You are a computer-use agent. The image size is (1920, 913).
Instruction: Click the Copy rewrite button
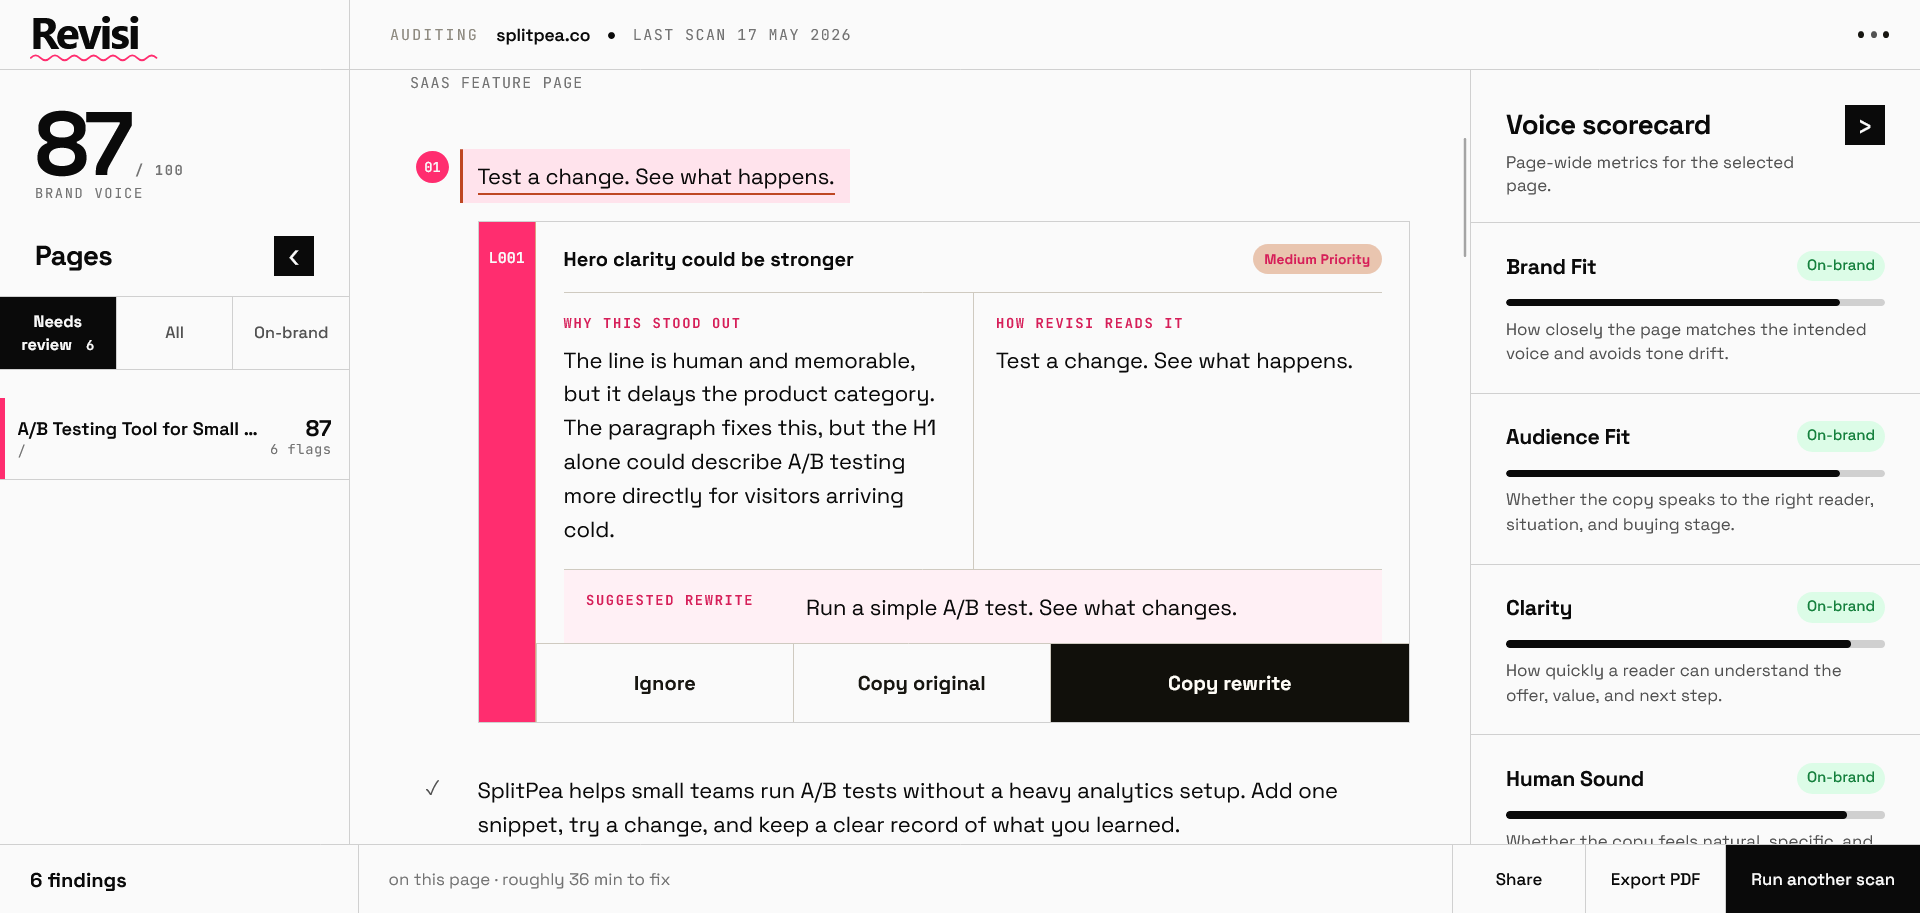click(x=1230, y=683)
